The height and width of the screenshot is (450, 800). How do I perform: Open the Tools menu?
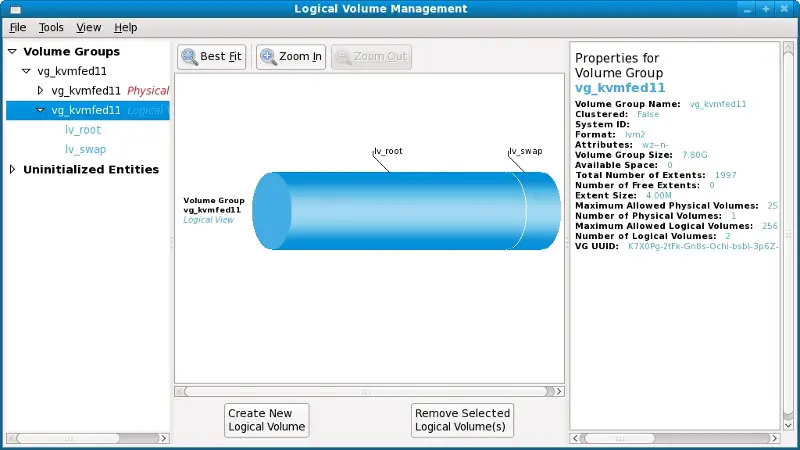click(x=51, y=28)
